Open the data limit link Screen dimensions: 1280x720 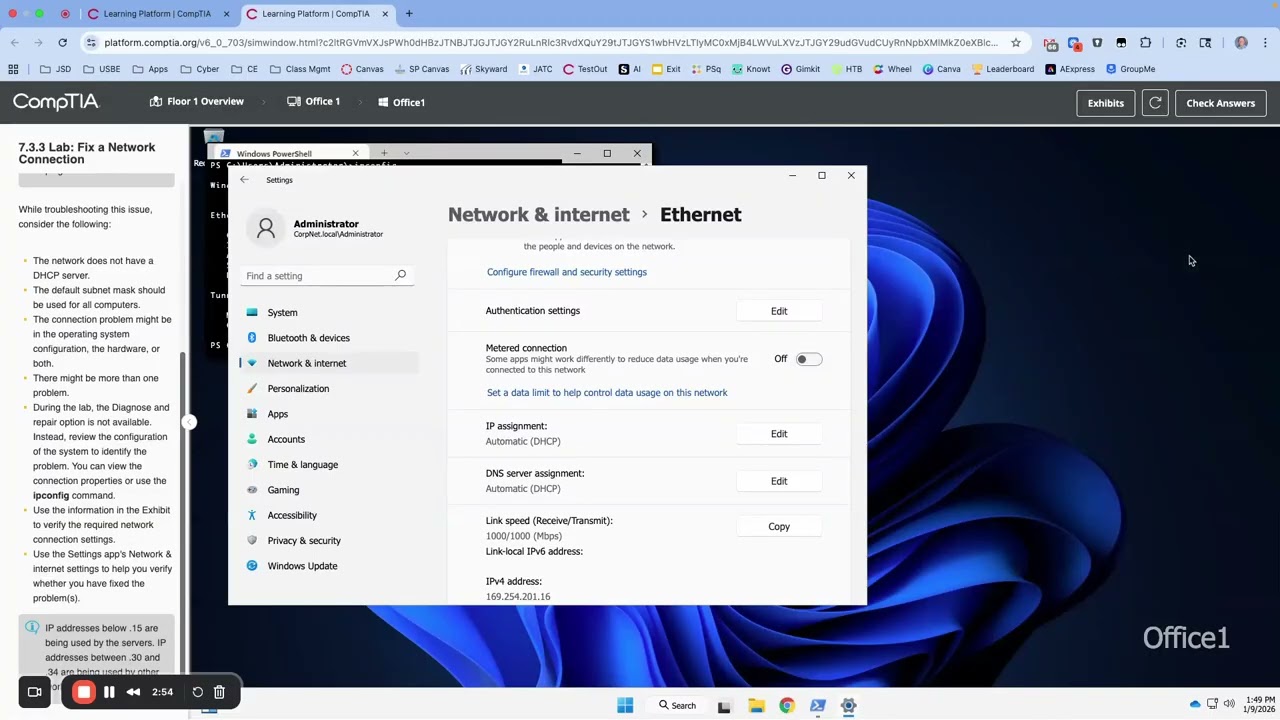click(607, 393)
